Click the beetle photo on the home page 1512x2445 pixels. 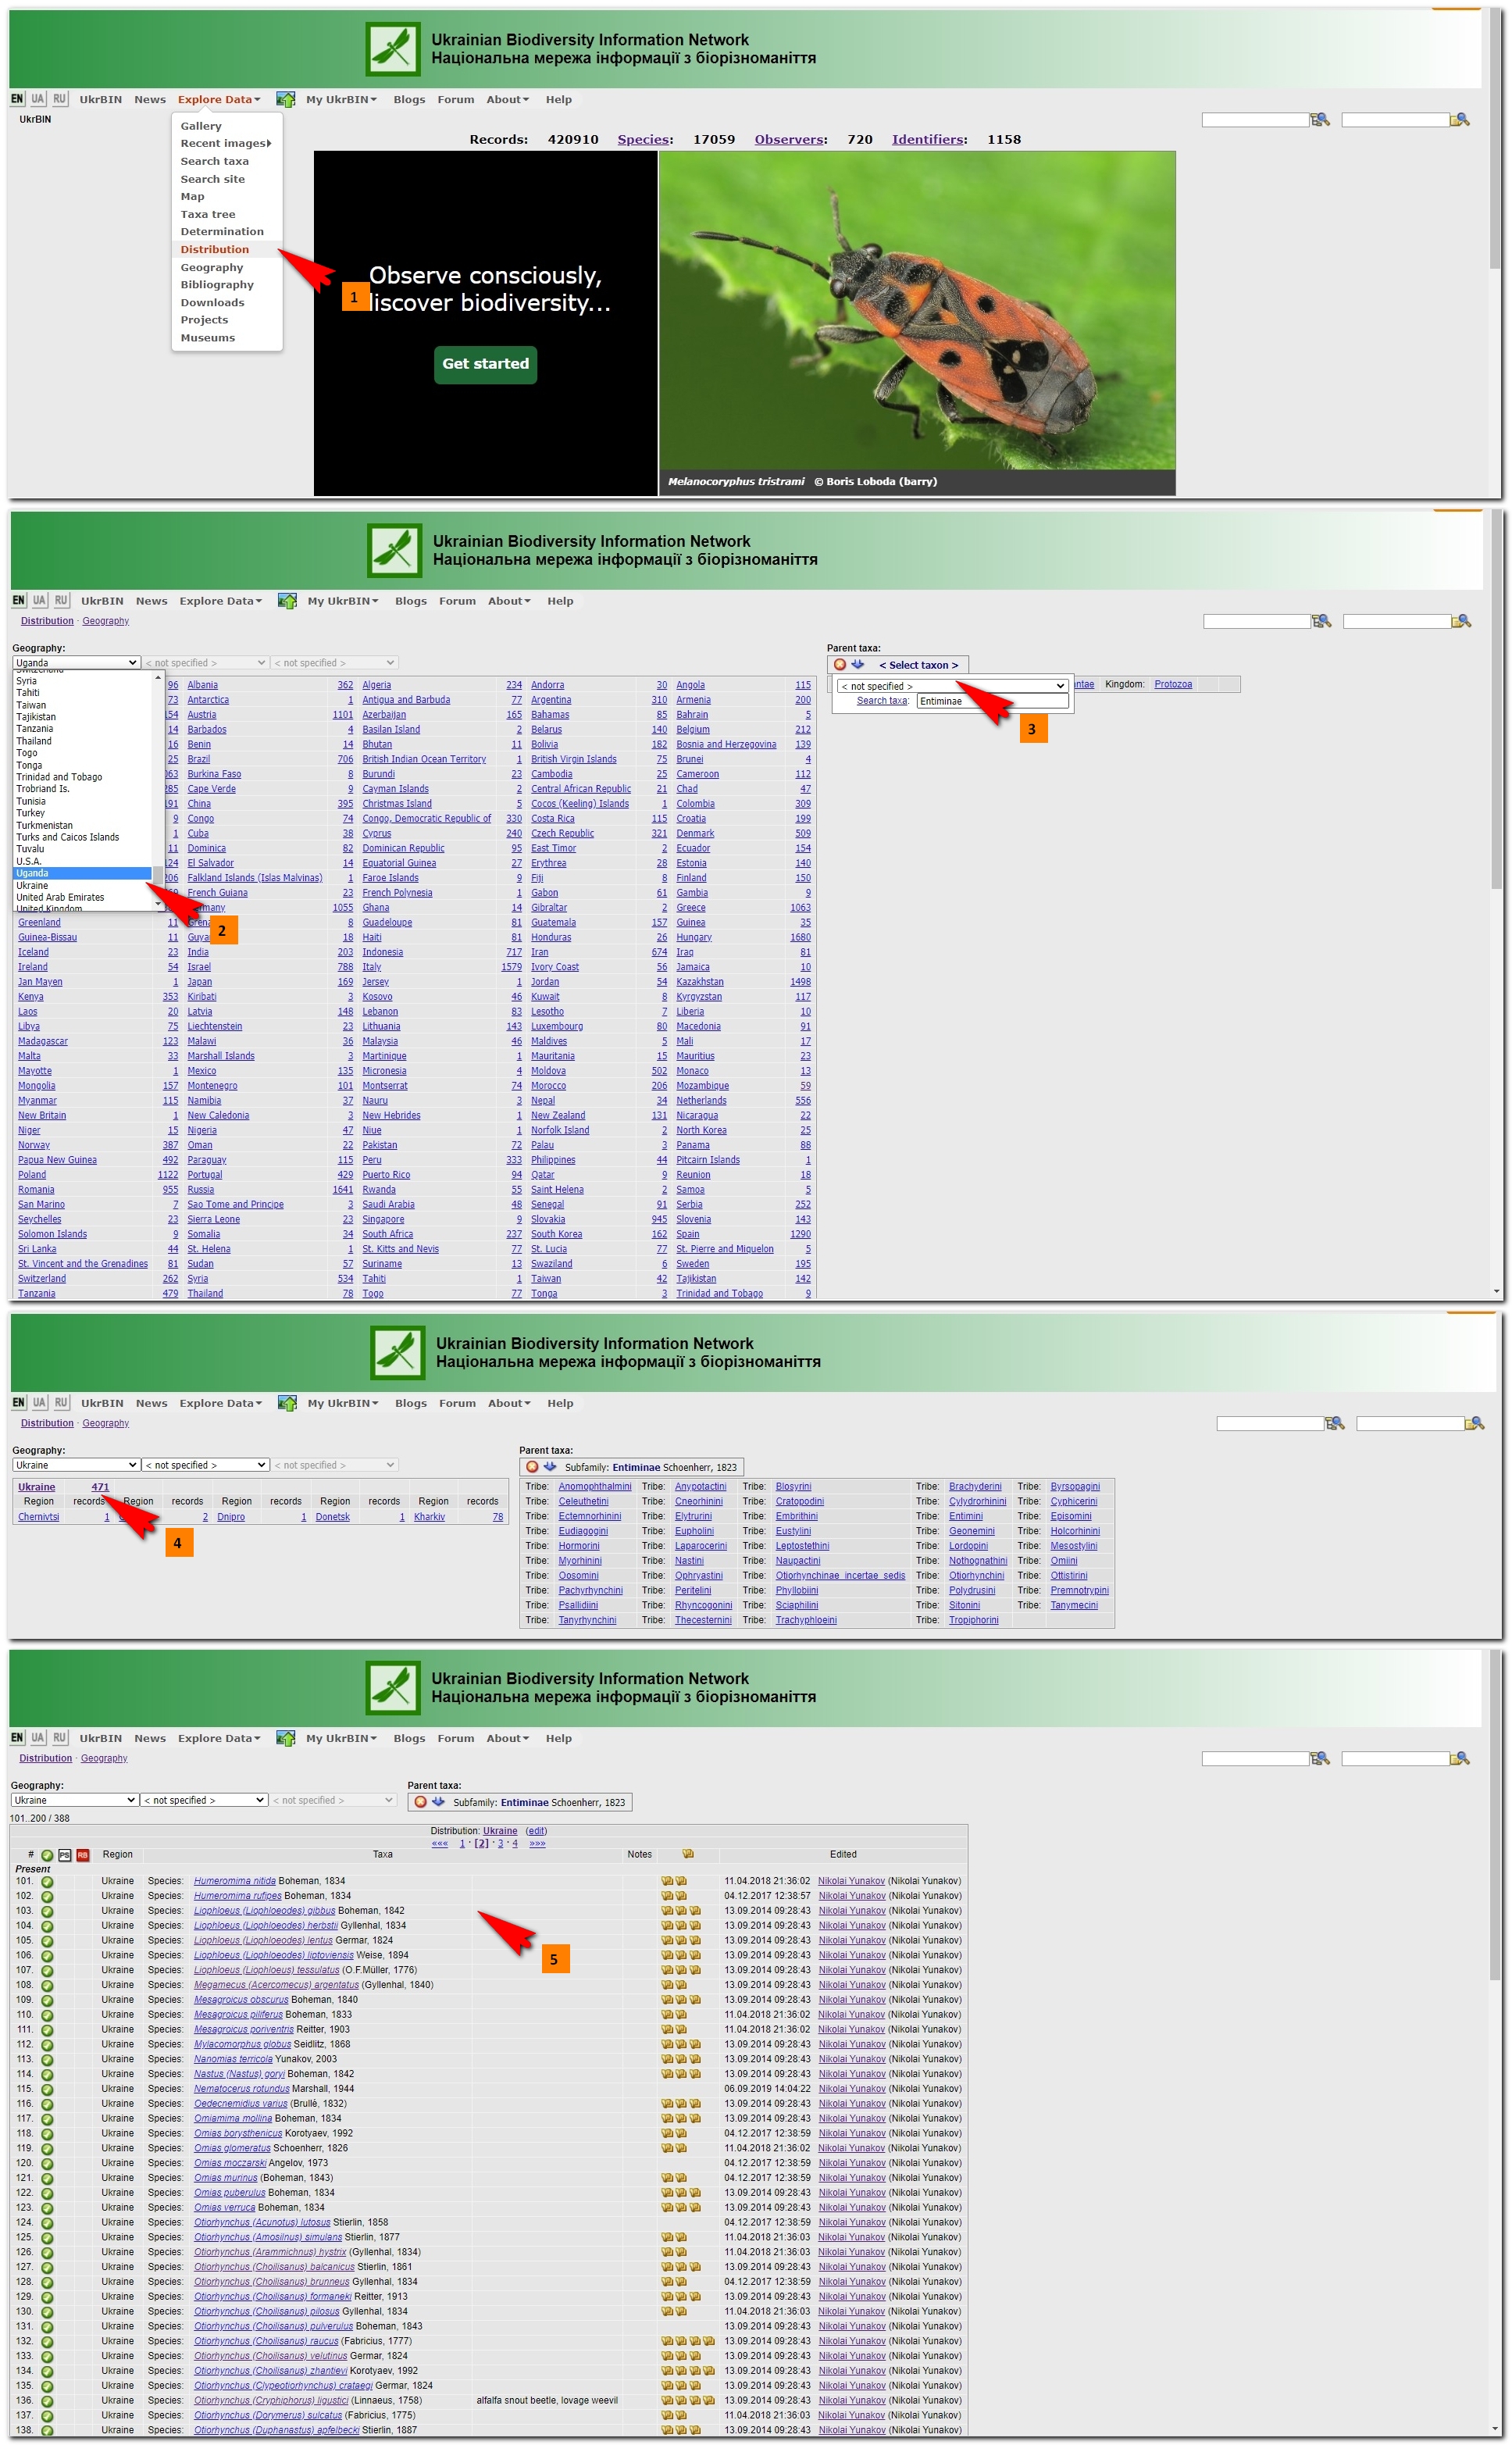pyautogui.click(x=917, y=311)
